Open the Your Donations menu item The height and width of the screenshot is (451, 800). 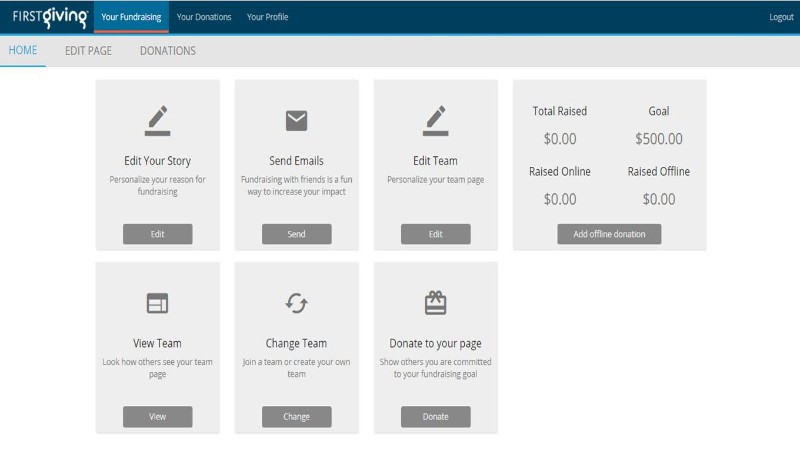coord(204,17)
